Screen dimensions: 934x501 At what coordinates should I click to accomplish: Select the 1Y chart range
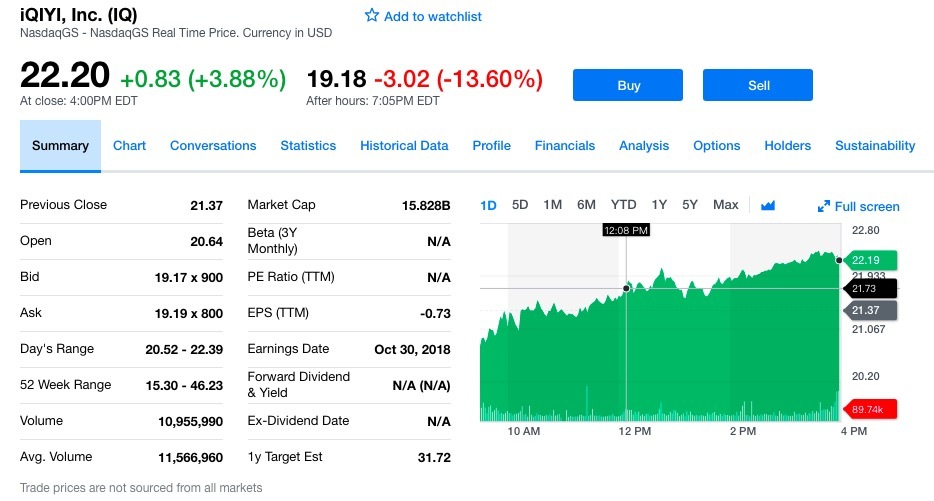pyautogui.click(x=659, y=205)
